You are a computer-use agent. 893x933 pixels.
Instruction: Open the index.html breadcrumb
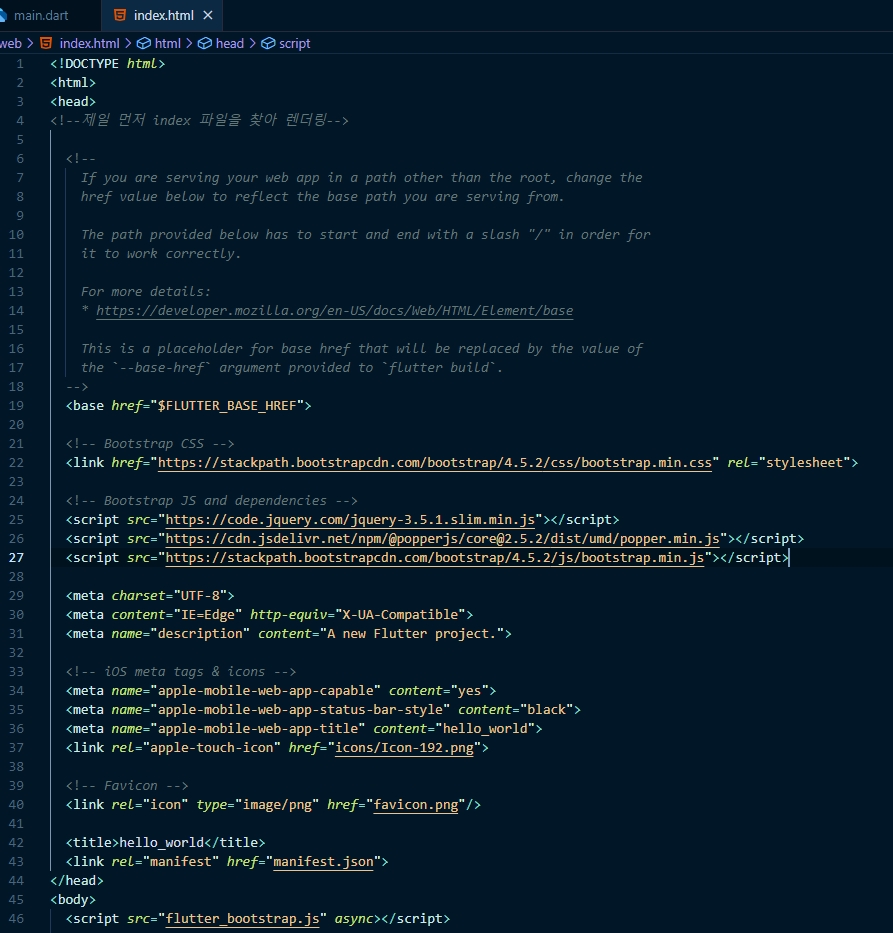click(x=89, y=43)
